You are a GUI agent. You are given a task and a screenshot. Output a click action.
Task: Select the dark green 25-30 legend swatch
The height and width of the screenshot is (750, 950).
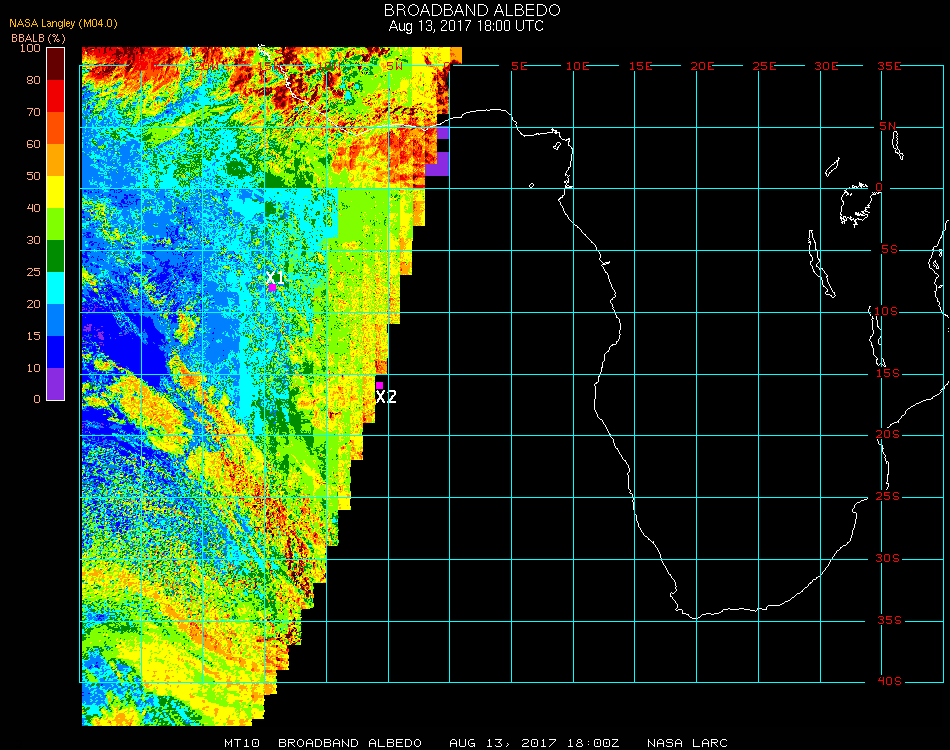pyautogui.click(x=56, y=255)
